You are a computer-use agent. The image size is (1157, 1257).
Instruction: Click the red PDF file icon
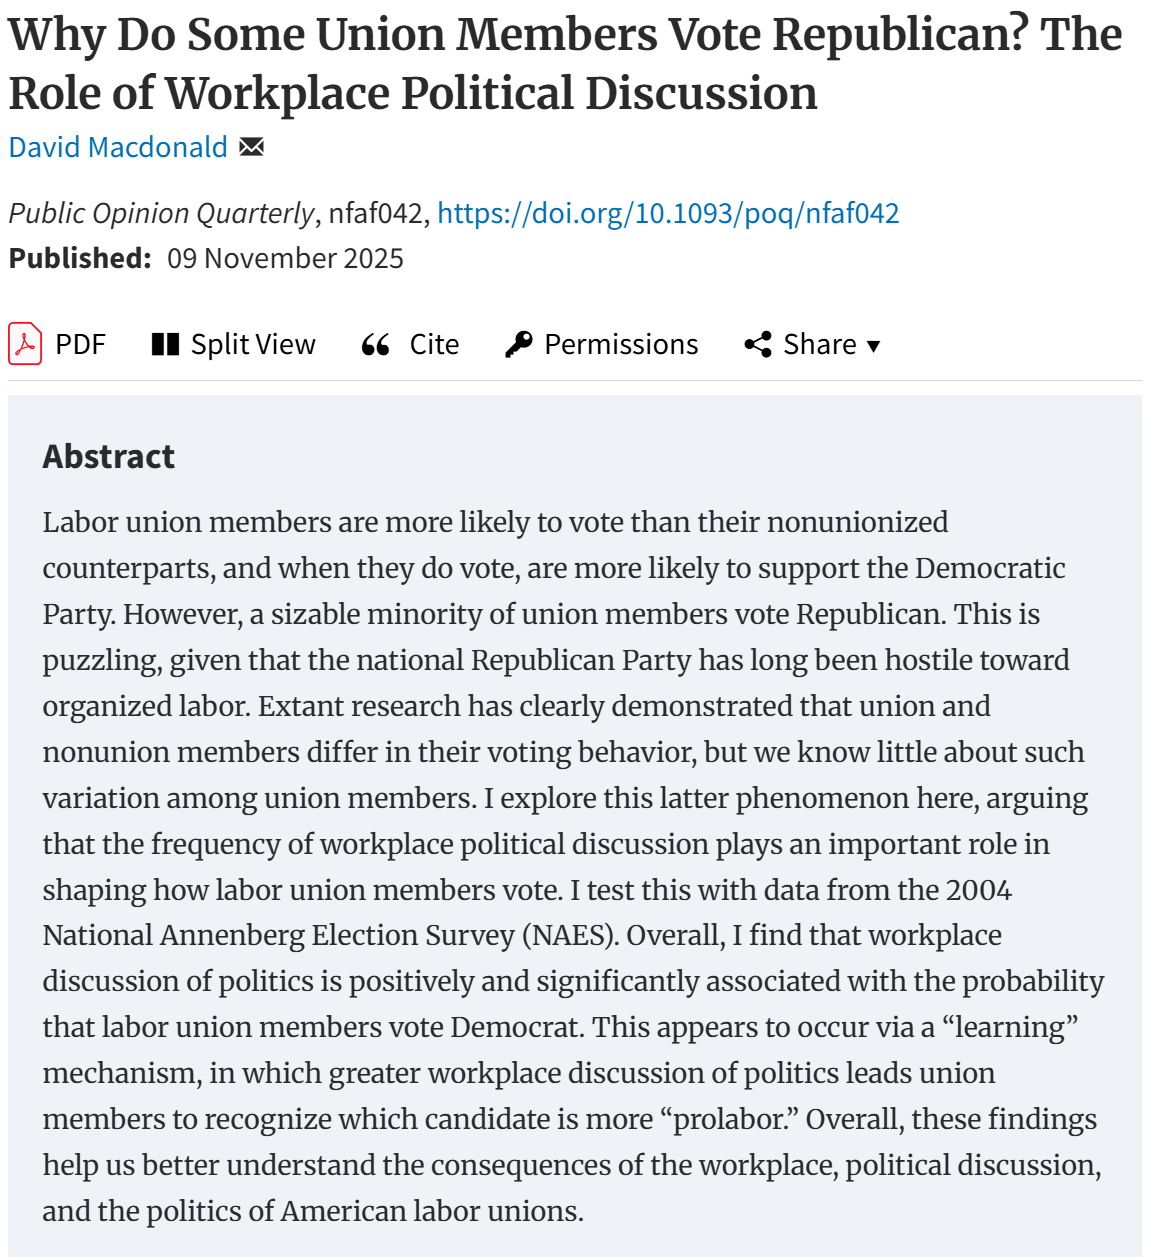[x=25, y=344]
